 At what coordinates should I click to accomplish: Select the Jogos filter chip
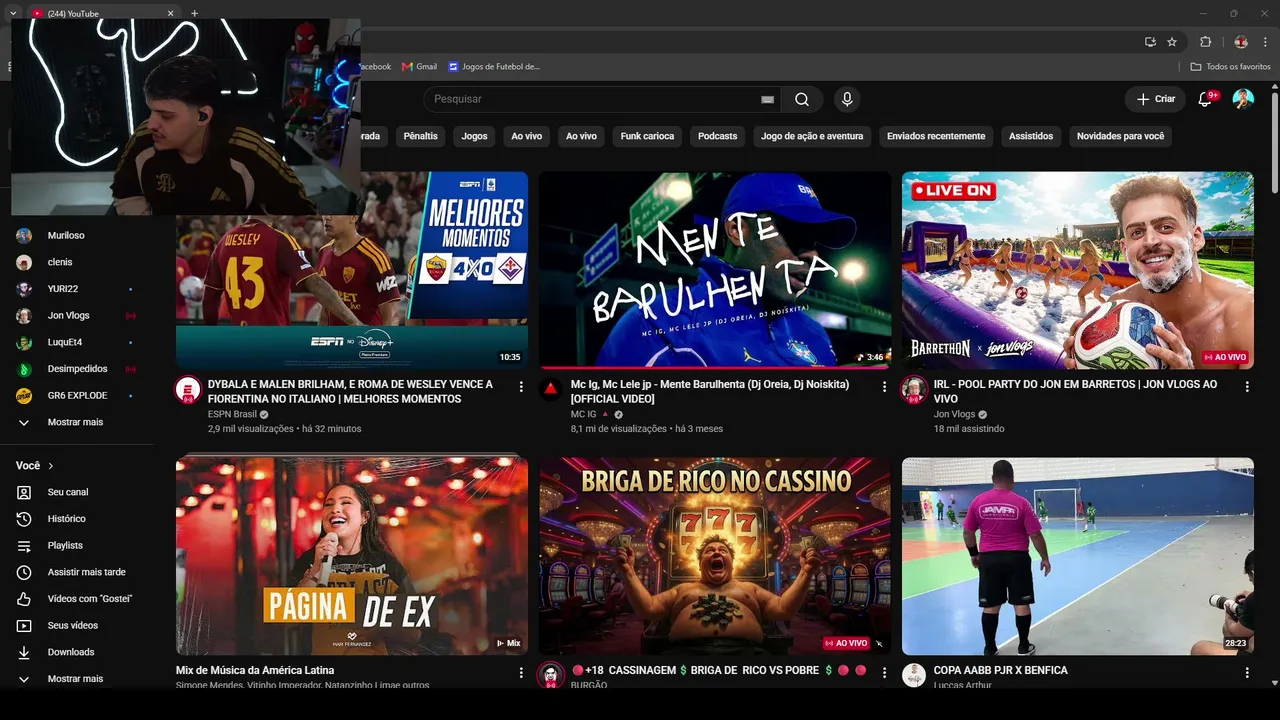click(x=475, y=136)
